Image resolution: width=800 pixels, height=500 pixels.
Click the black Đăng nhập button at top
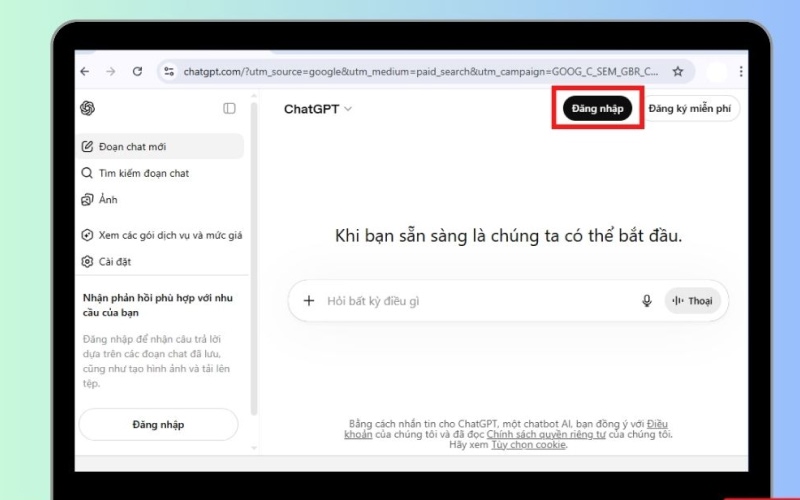597,108
